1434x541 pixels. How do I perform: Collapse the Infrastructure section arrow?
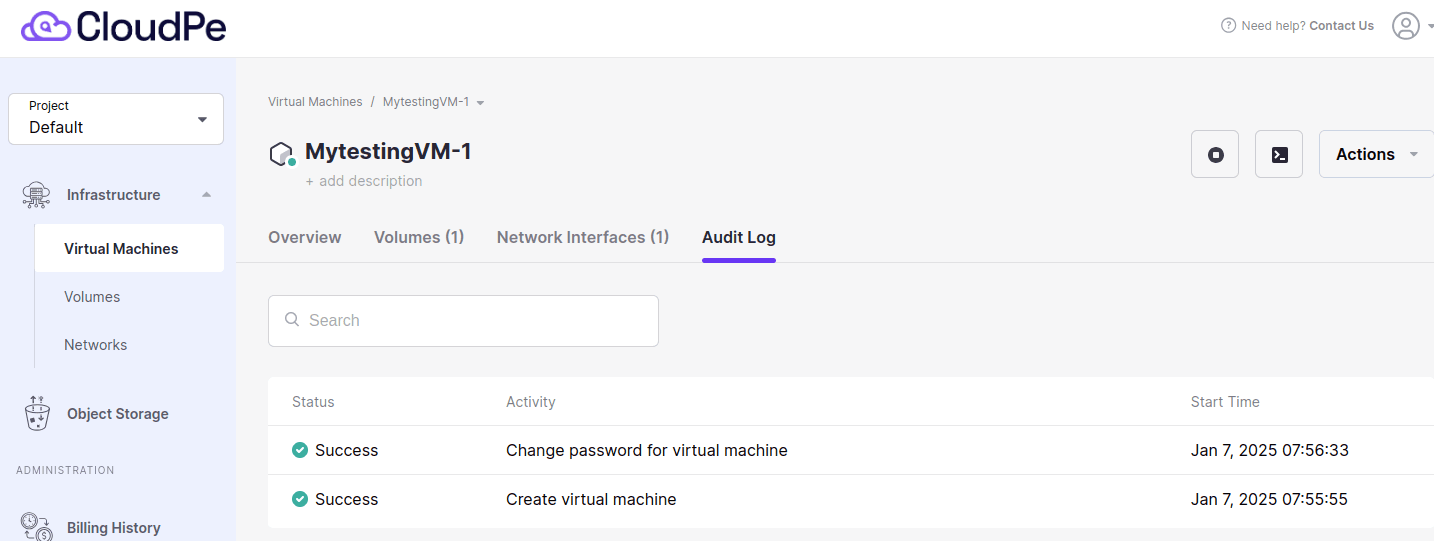coord(206,195)
